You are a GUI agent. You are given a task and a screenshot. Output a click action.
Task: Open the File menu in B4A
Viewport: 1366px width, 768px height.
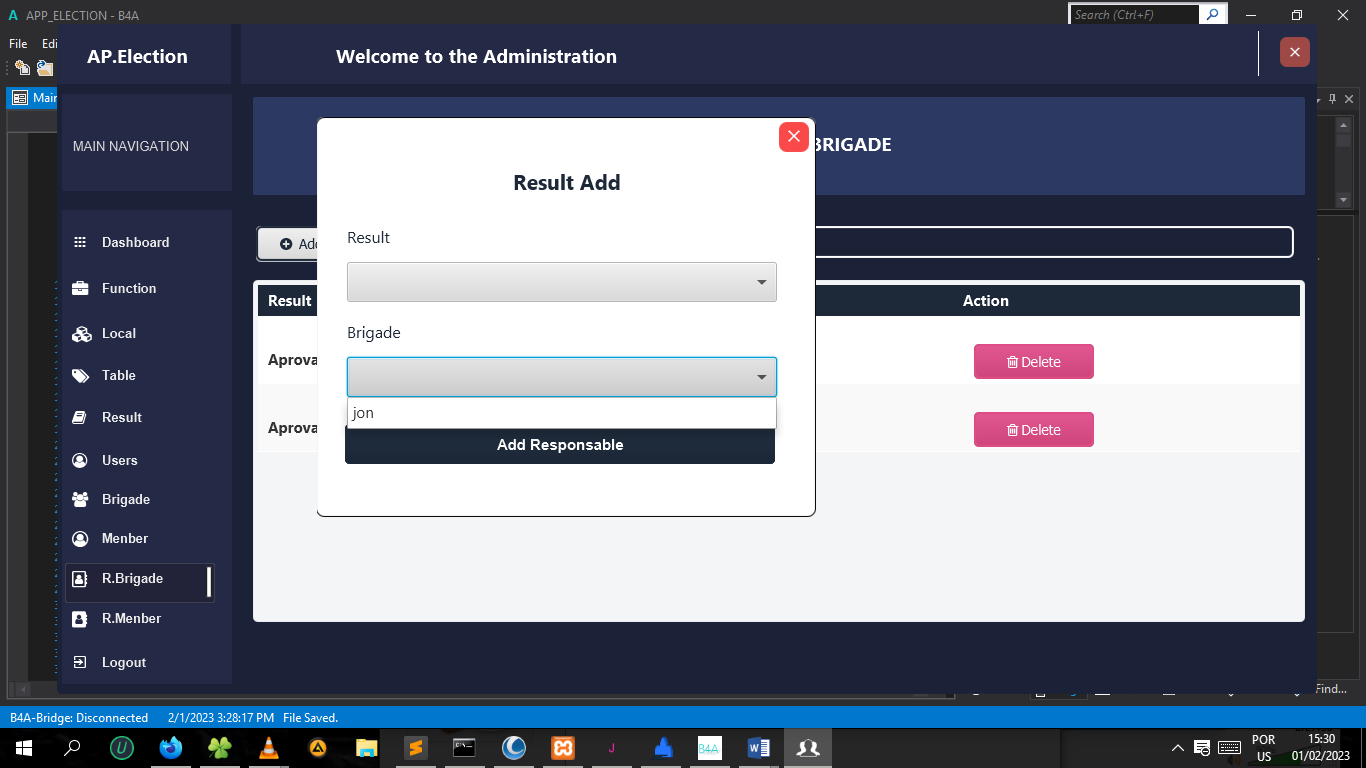click(18, 44)
